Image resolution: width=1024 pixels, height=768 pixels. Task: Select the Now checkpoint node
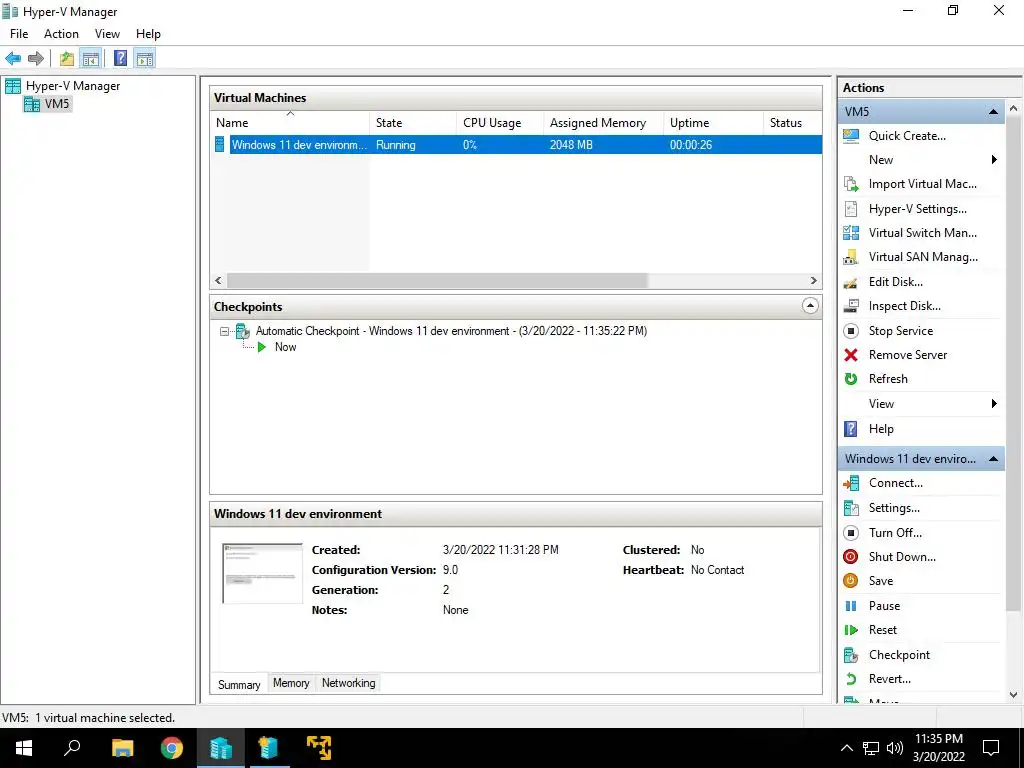[x=285, y=347]
